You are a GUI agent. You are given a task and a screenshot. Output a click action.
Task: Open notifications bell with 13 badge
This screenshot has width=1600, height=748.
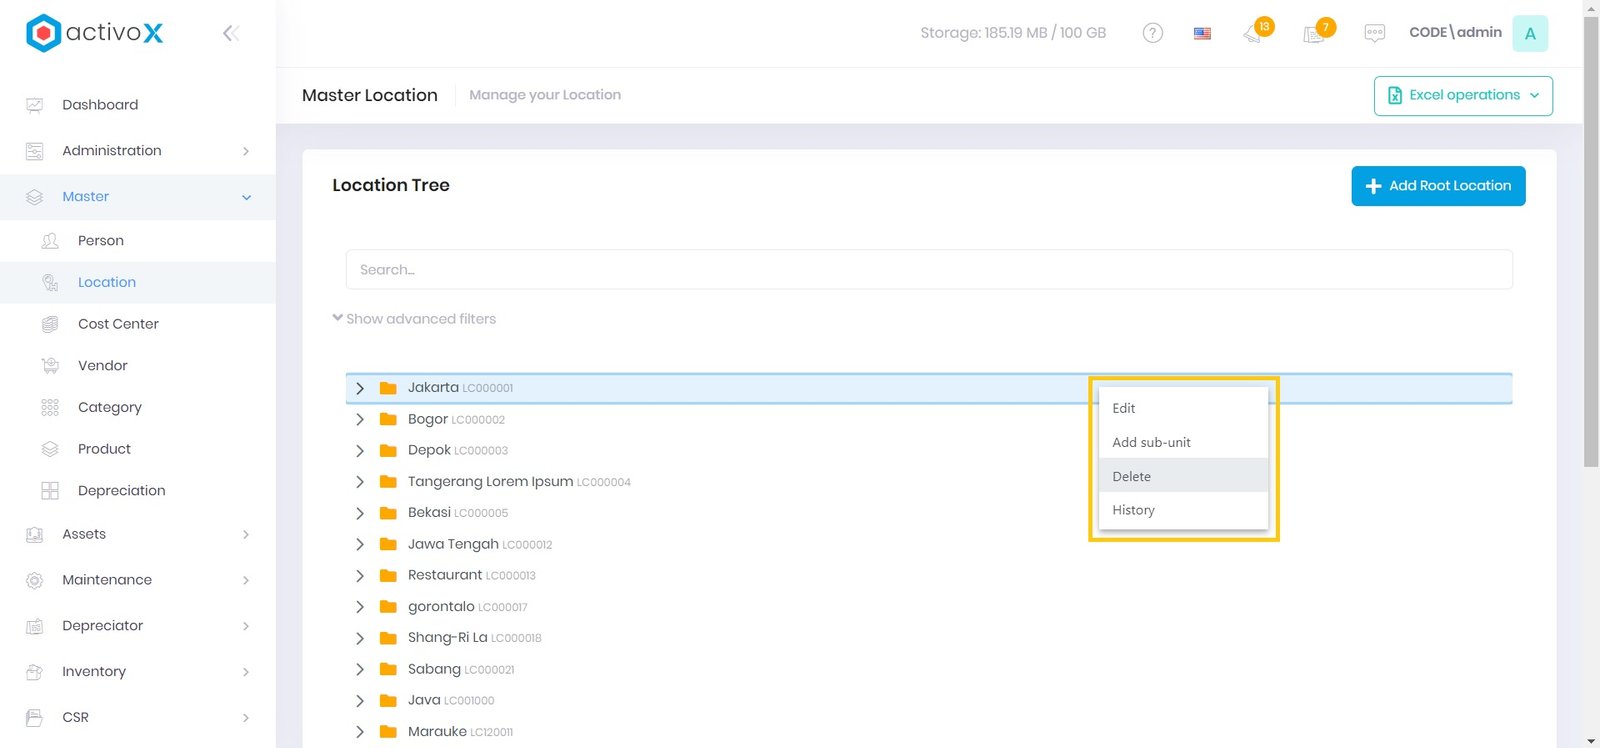coord(1254,33)
